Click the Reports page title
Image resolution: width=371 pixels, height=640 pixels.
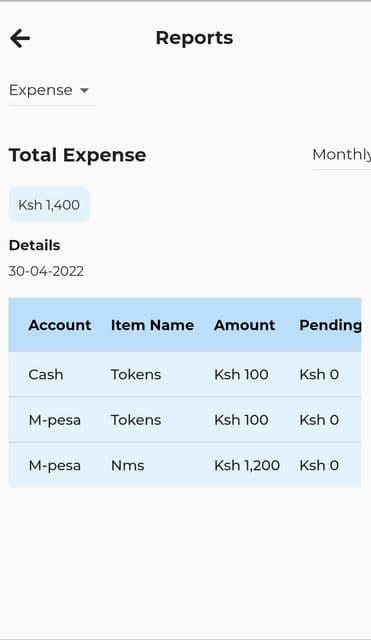click(194, 38)
